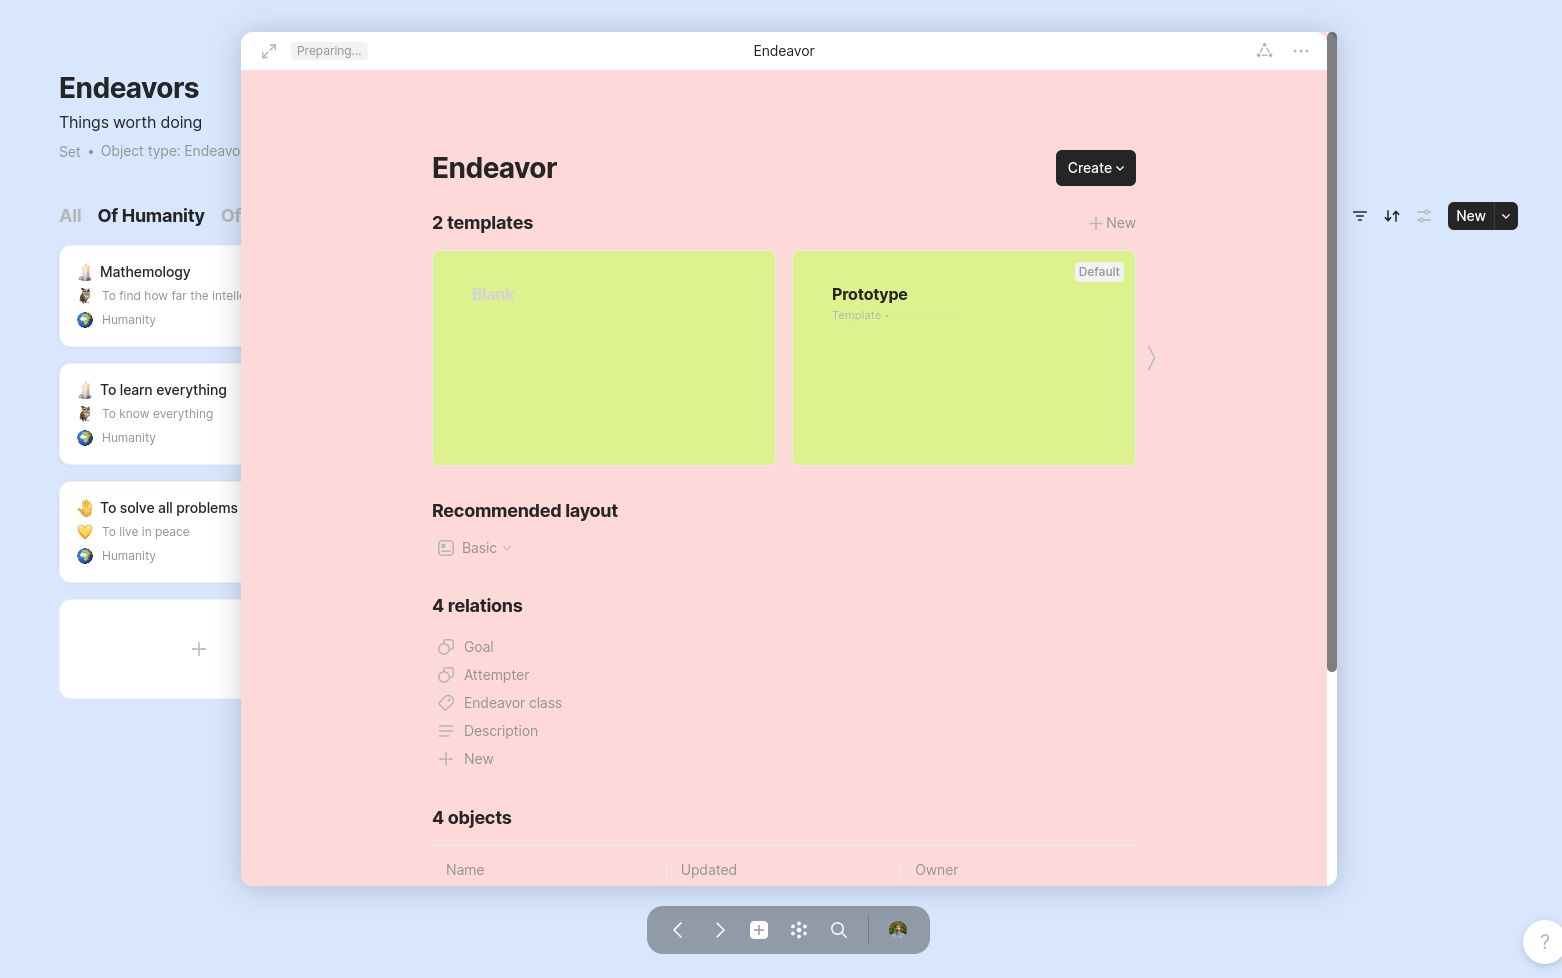Open the Basic recommended layout dropdown
The width and height of the screenshot is (1562, 978).
point(473,548)
